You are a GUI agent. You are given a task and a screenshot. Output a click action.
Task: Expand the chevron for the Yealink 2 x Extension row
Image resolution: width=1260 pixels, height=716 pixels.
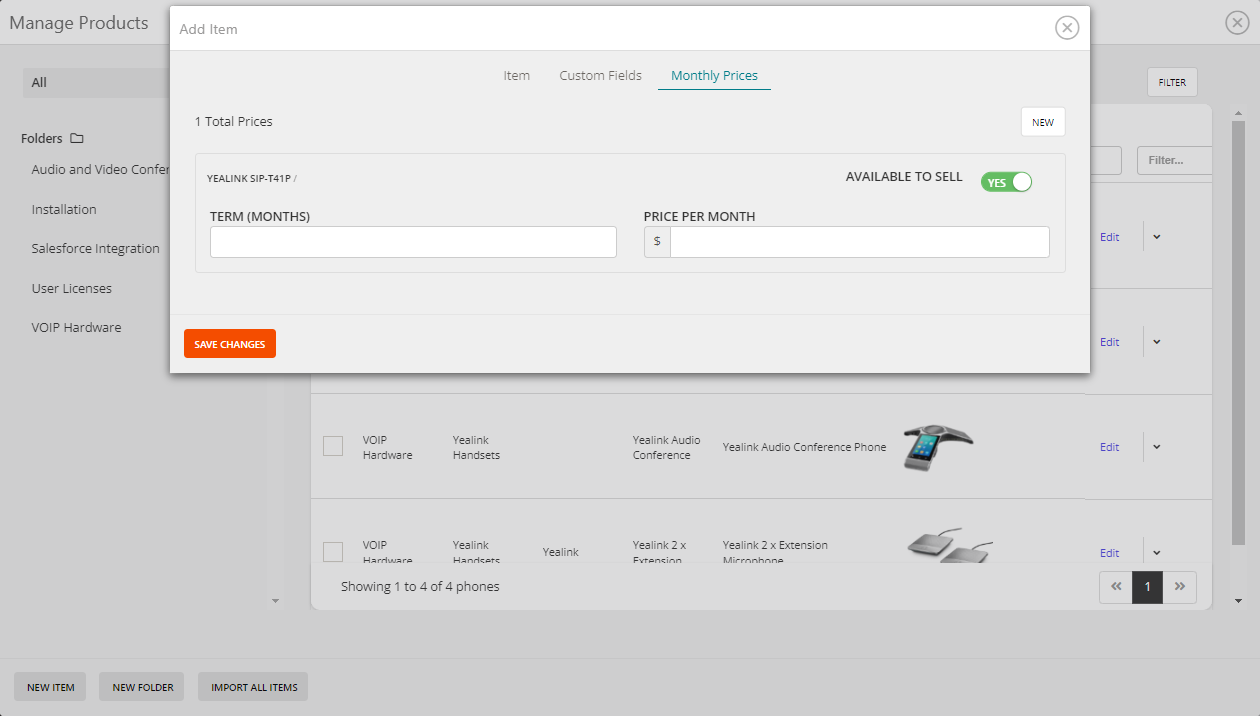coord(1156,552)
